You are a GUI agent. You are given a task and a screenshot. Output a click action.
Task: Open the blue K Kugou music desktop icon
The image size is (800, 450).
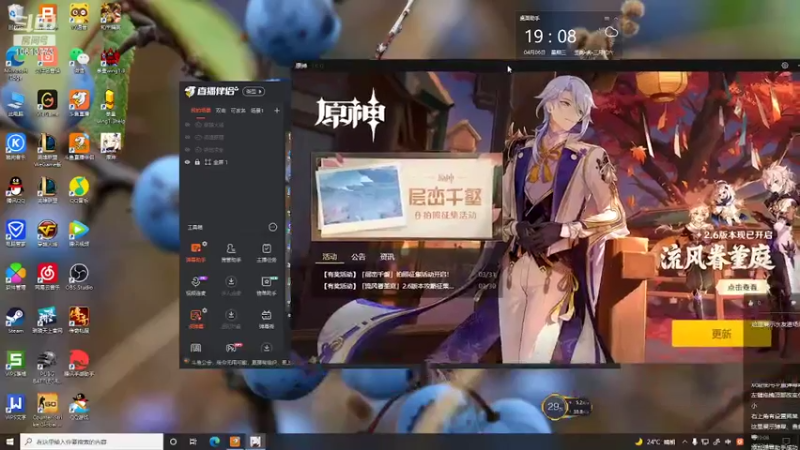pos(15,146)
